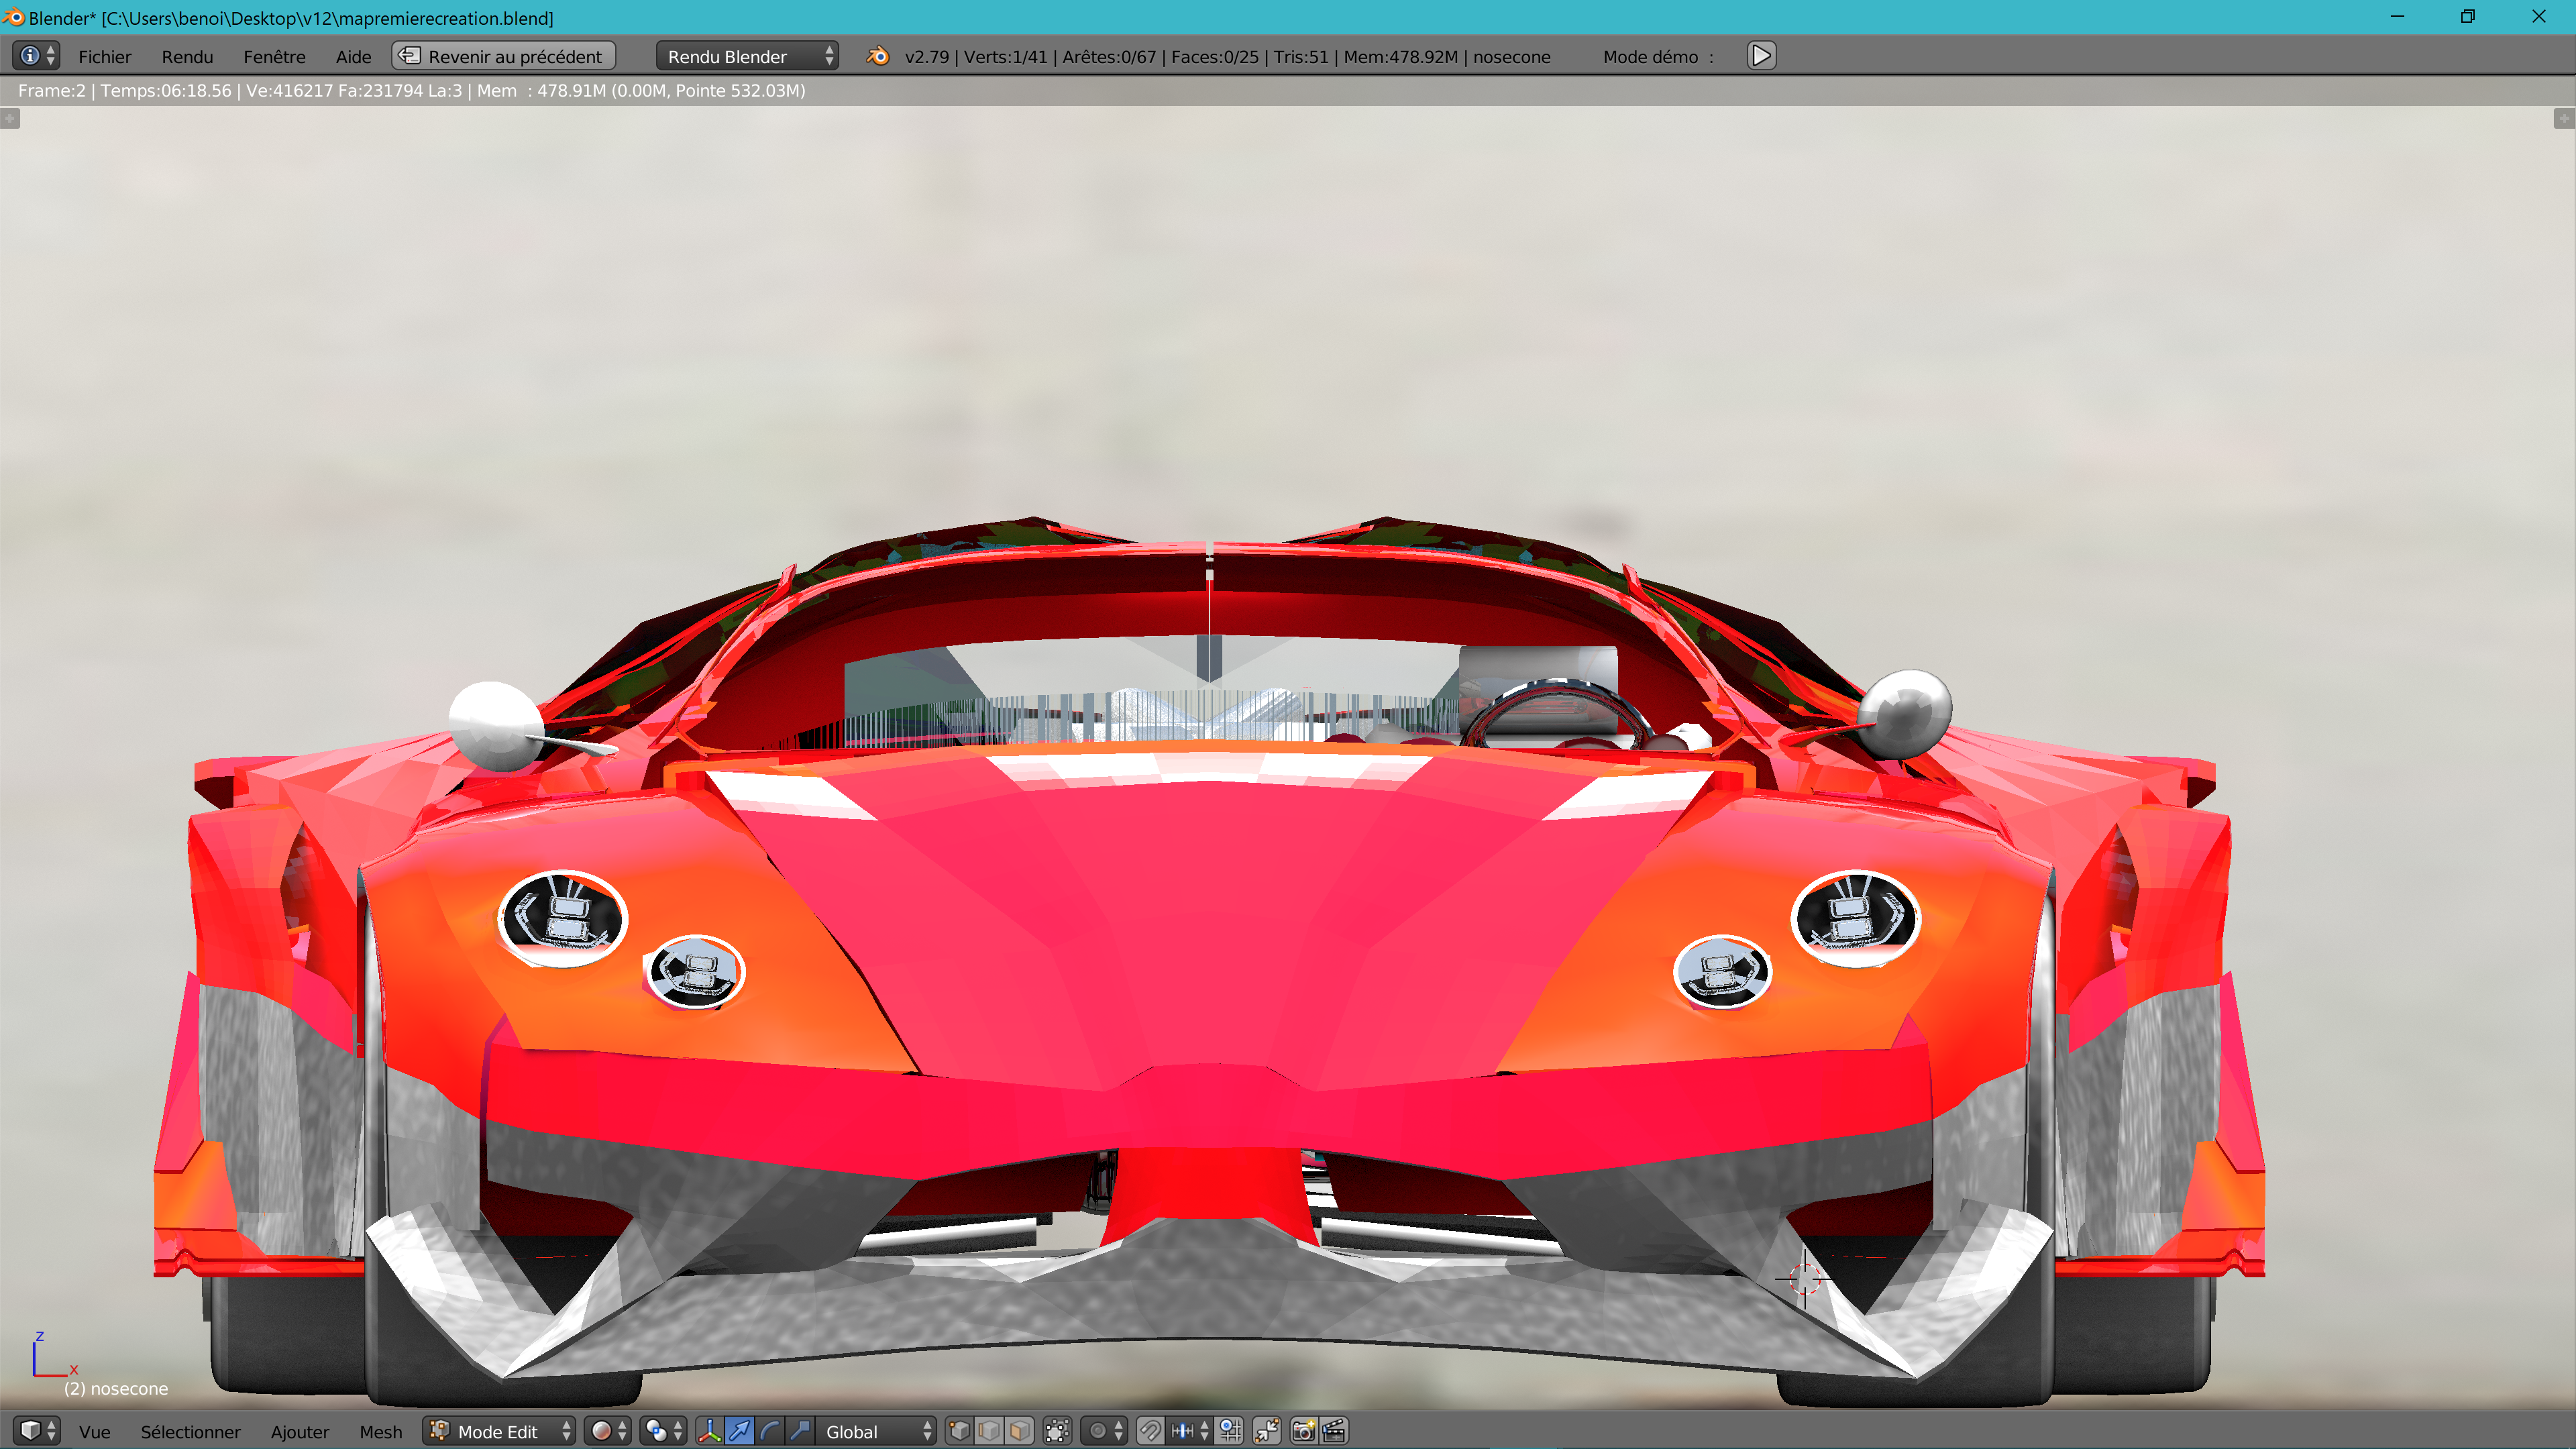This screenshot has width=2576, height=1449.
Task: Click the Blender title bar app icon
Action: pos(13,17)
